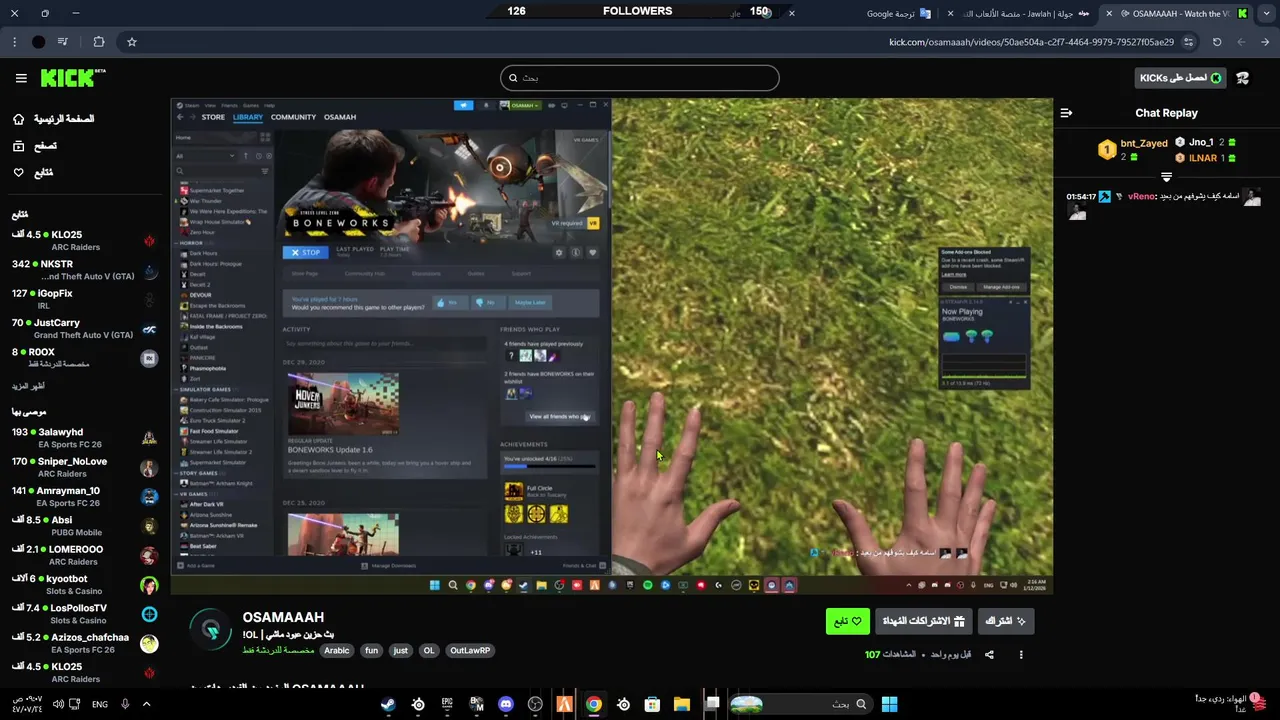The image size is (1280, 720).
Task: Follow the channel with green heart button
Action: [x=848, y=621]
